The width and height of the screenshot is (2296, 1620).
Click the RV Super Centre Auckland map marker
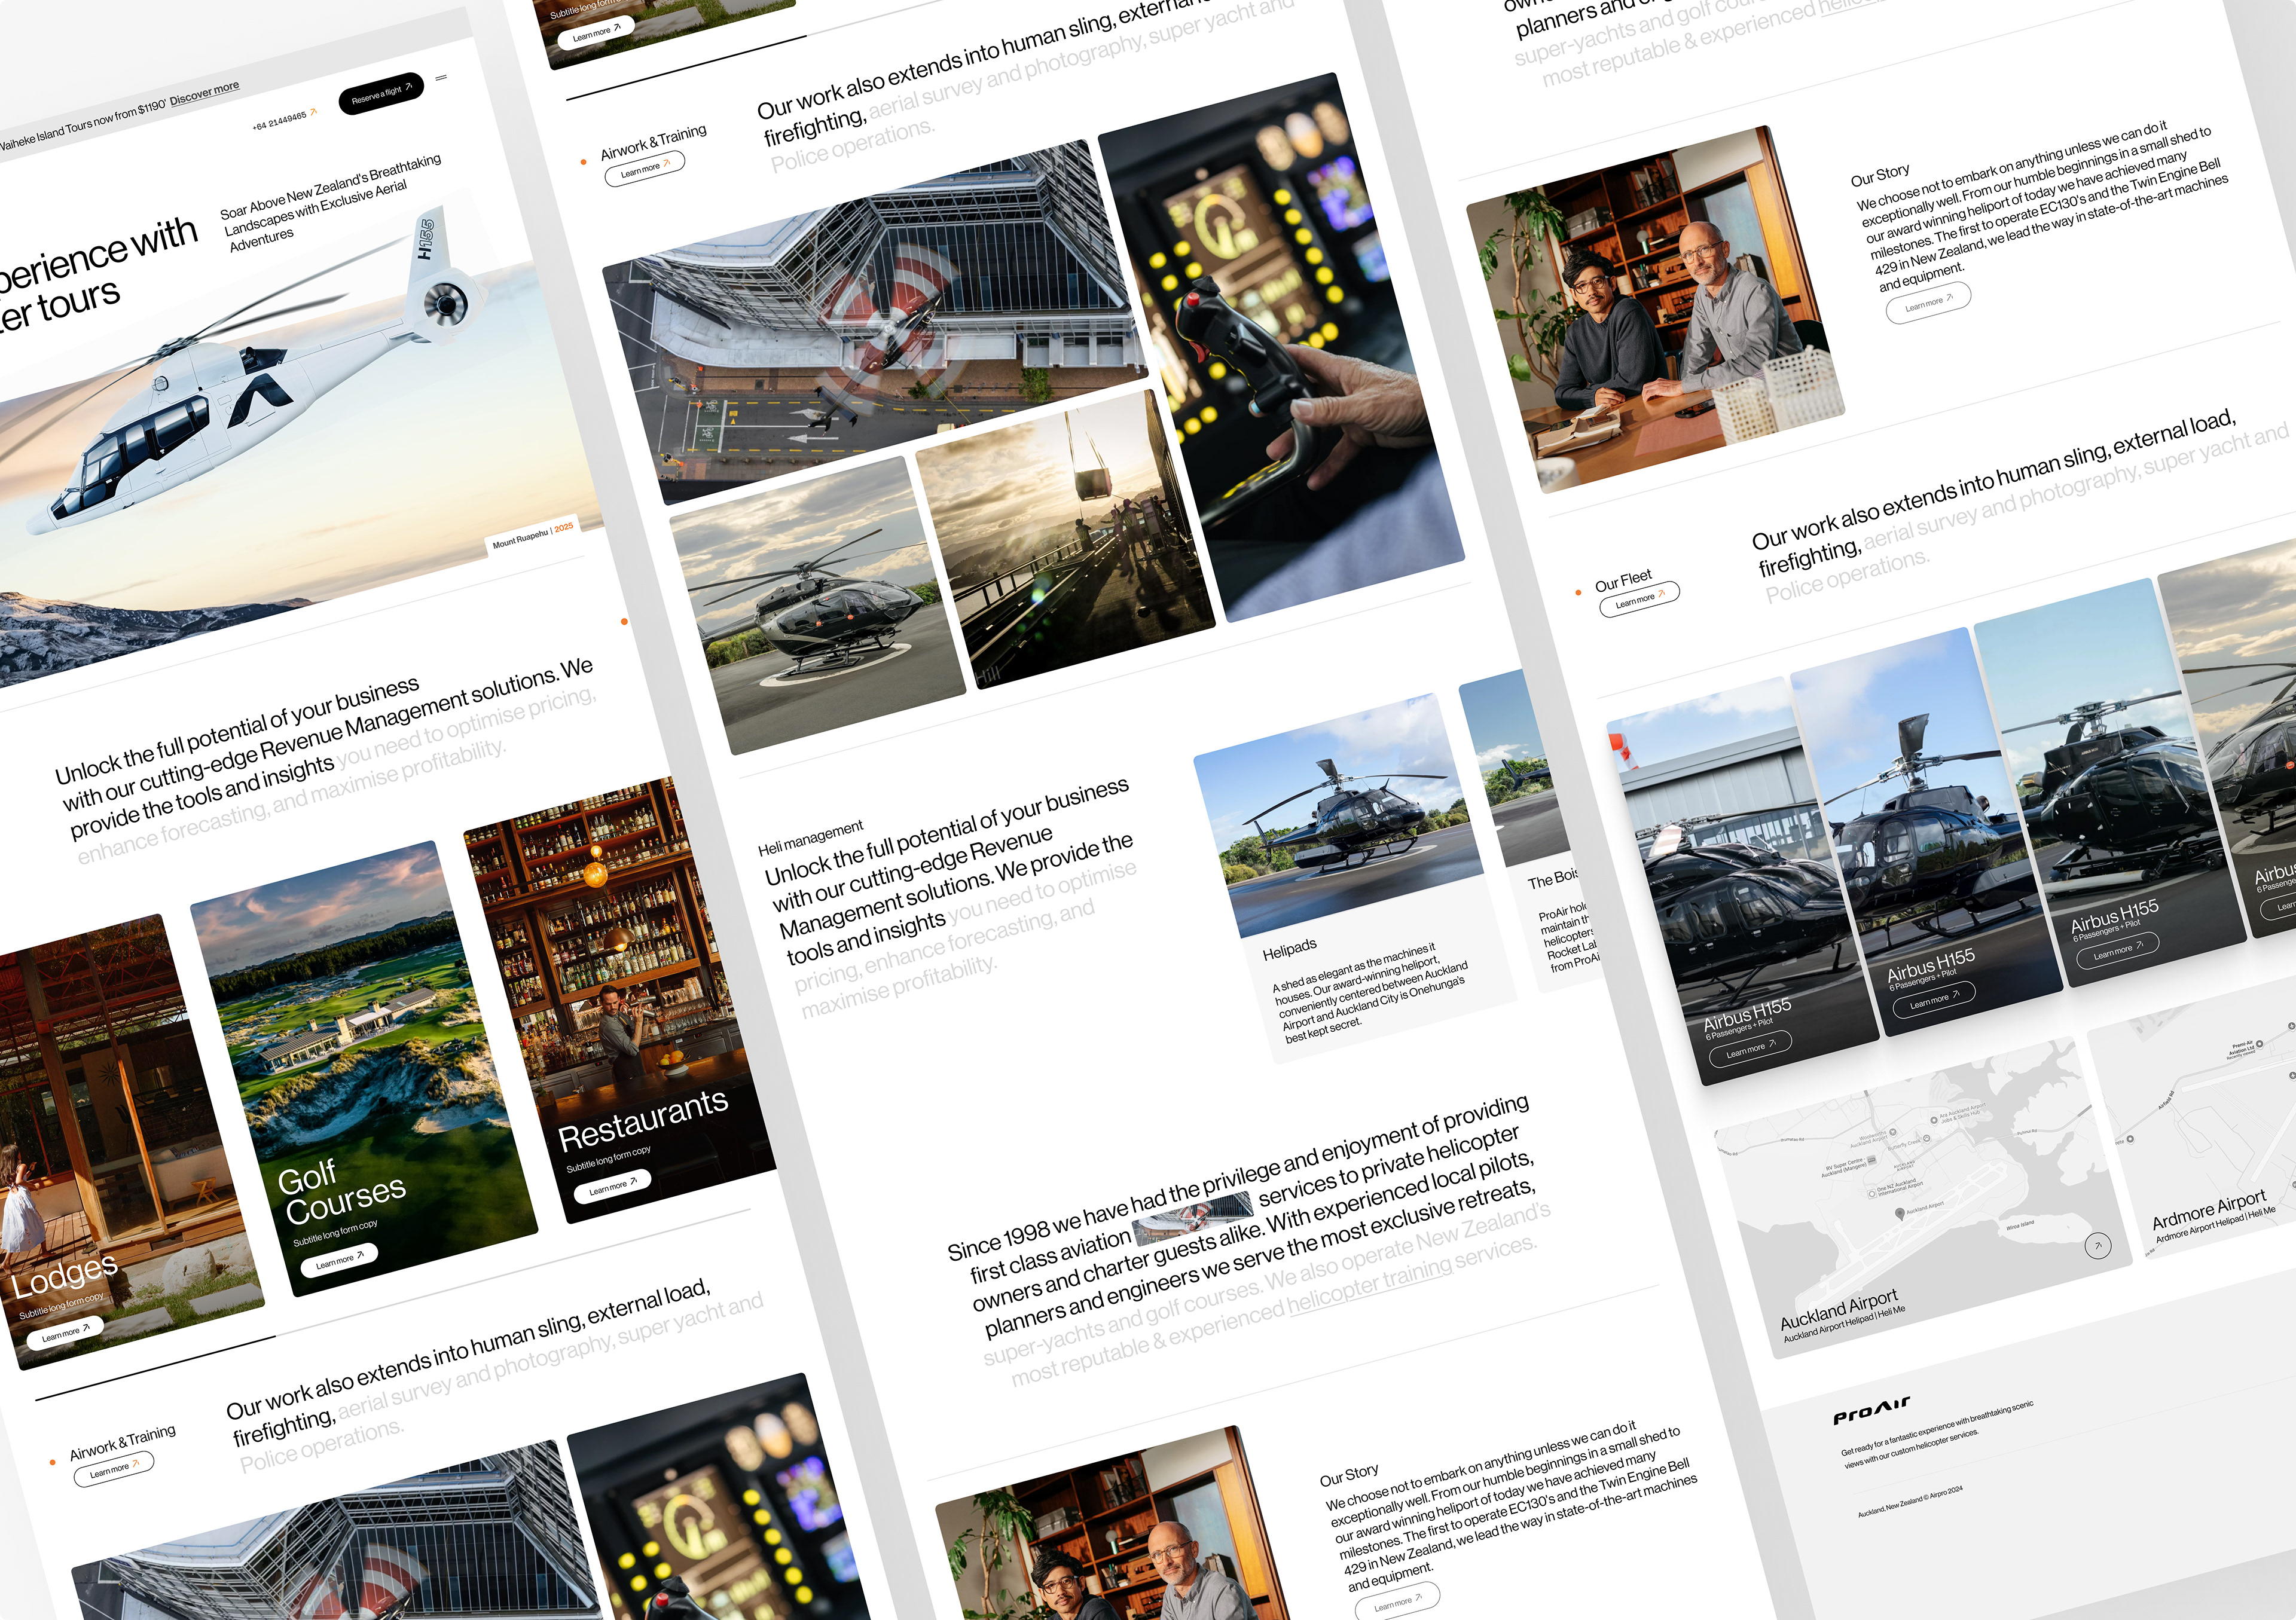tap(1873, 1161)
